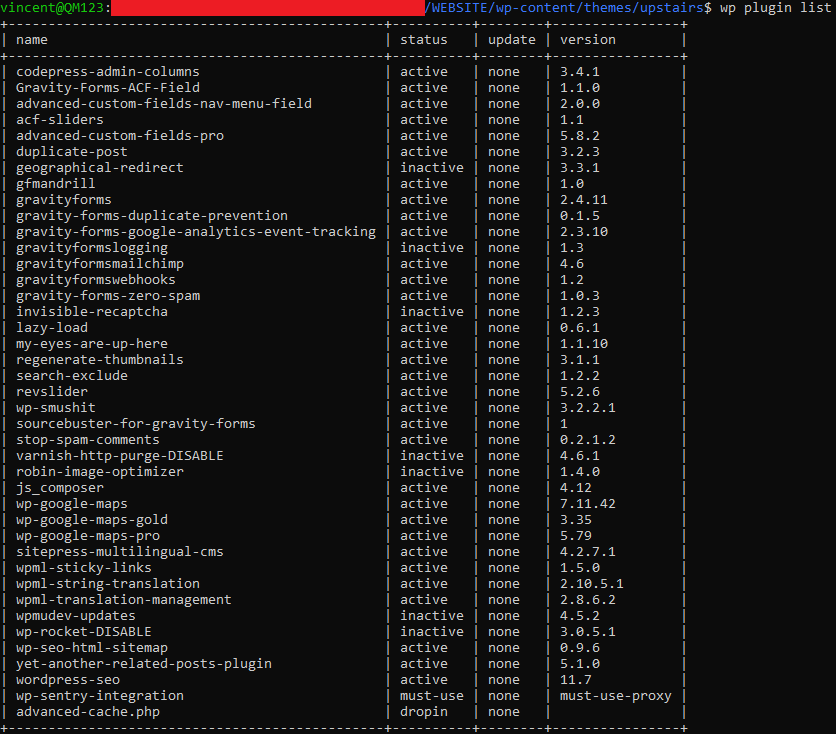Select yet-another-related-posts-plugin name

tap(143, 664)
